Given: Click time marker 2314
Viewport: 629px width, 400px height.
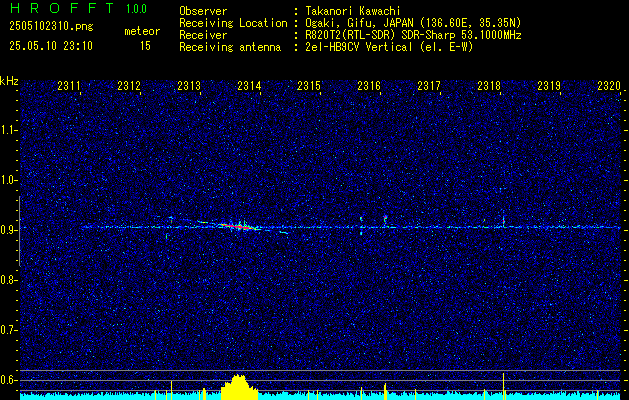Looking at the screenshot, I should 249,85.
